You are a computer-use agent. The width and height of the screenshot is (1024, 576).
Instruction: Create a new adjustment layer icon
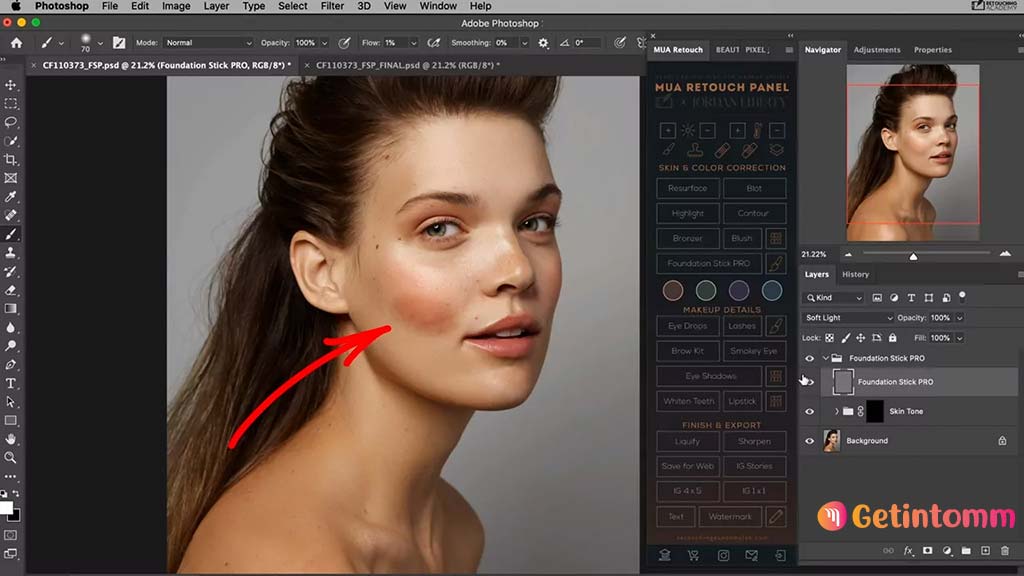tap(947, 551)
